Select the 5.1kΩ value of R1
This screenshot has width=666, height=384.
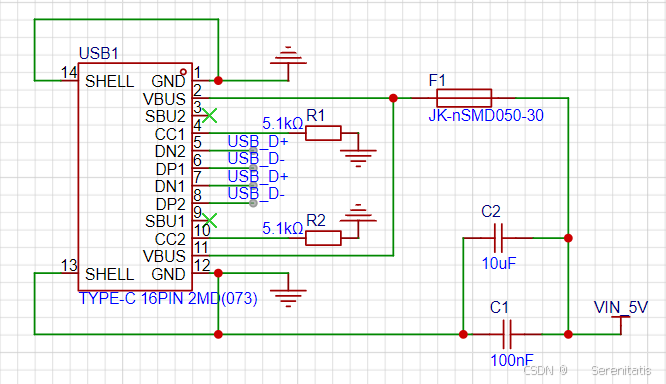pos(282,124)
